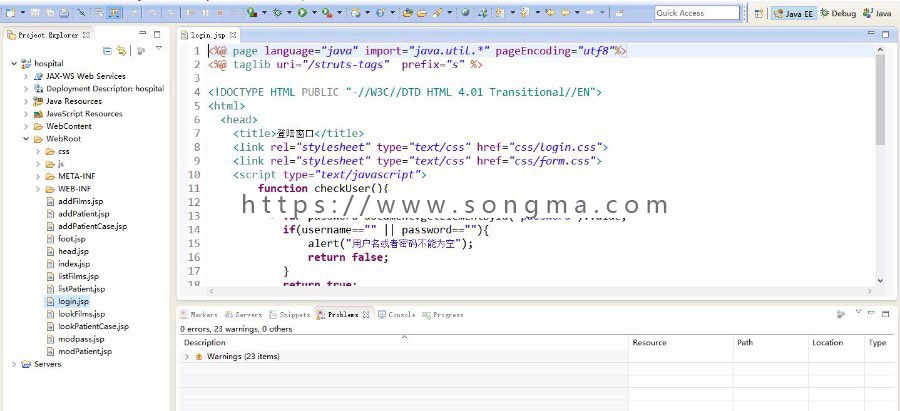
Task: Click the Back navigation yellow arrow
Action: tap(566, 12)
